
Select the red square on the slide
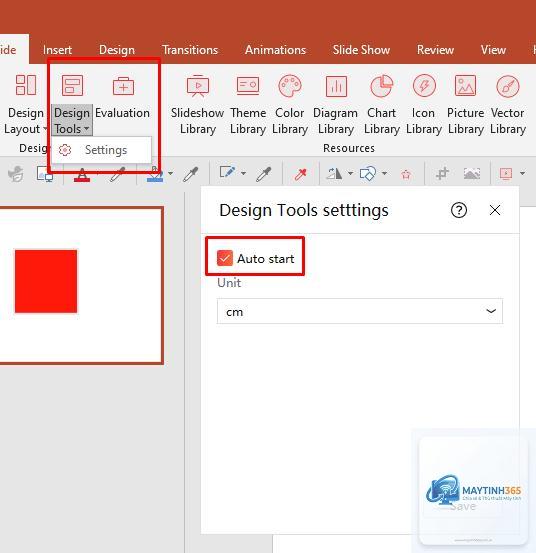(46, 281)
